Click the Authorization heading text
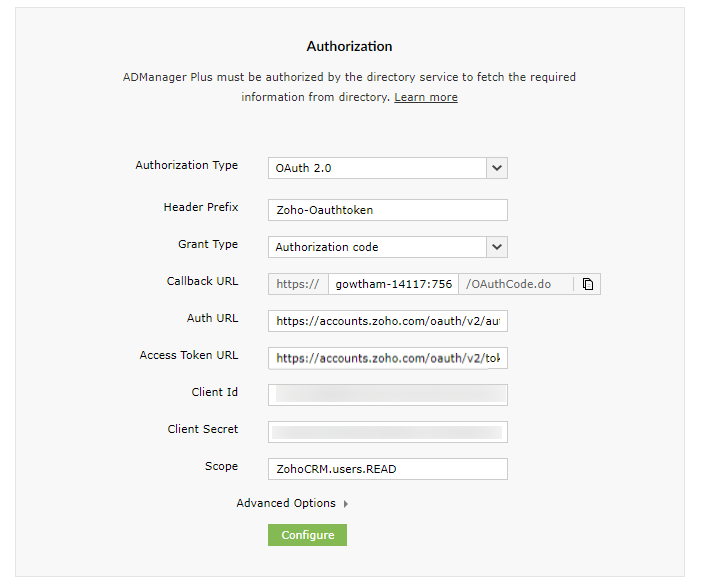This screenshot has height=587, width=702. point(349,46)
